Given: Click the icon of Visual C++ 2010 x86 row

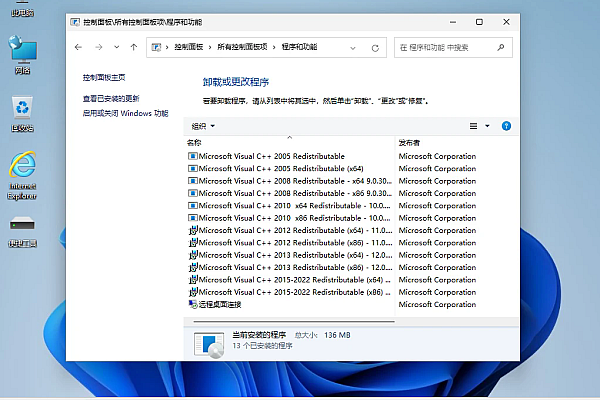Looking at the screenshot, I should coord(193,218).
